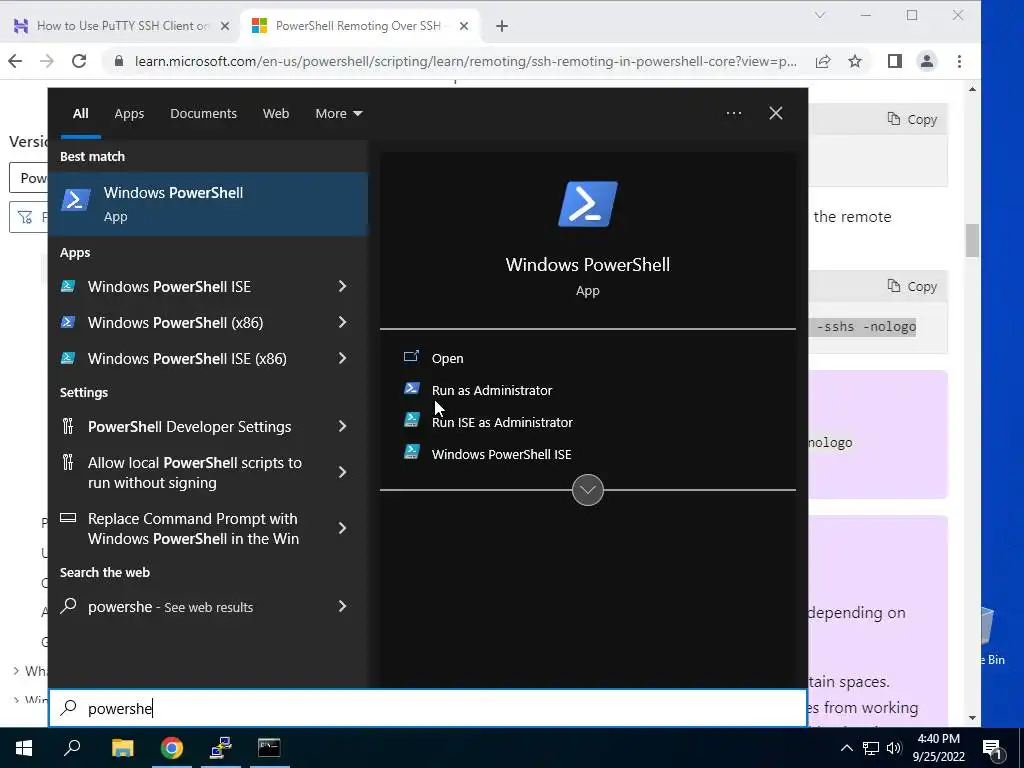Expand Windows PowerShell ISE chevron

[x=342, y=286]
